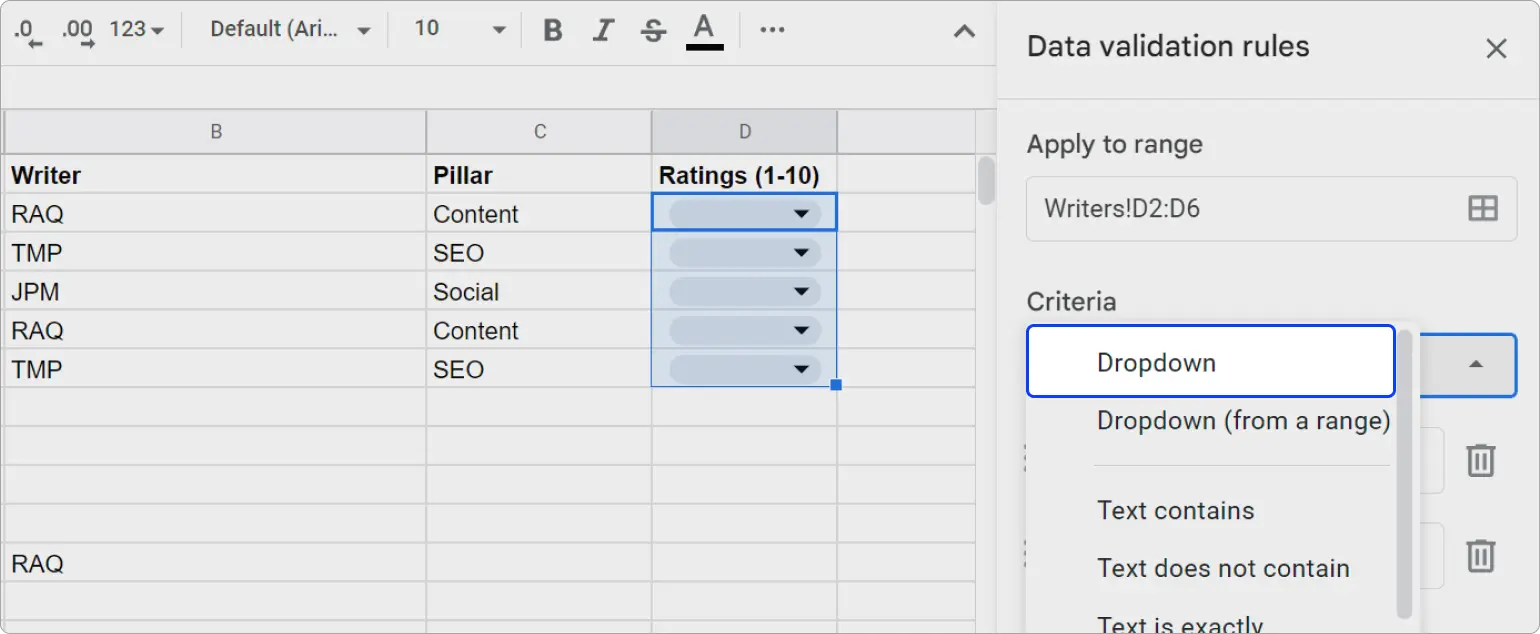1540x634 pixels.
Task: Close the Data validation rules panel
Action: [x=1496, y=48]
